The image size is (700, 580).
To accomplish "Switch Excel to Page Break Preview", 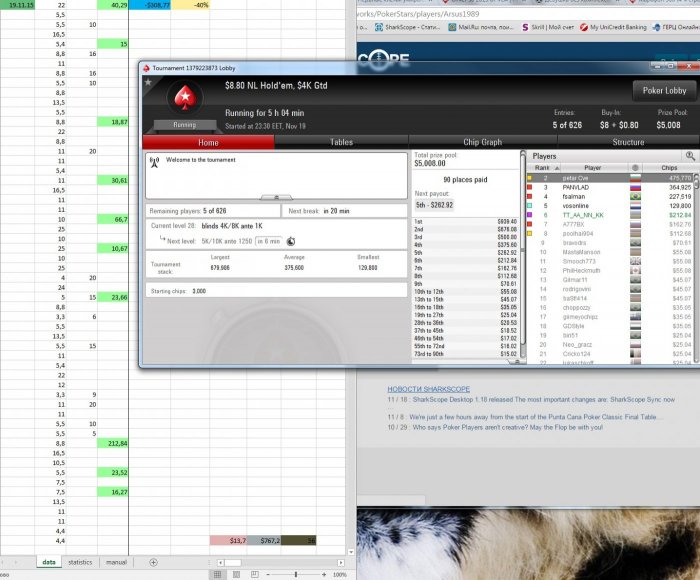I will coord(254,574).
